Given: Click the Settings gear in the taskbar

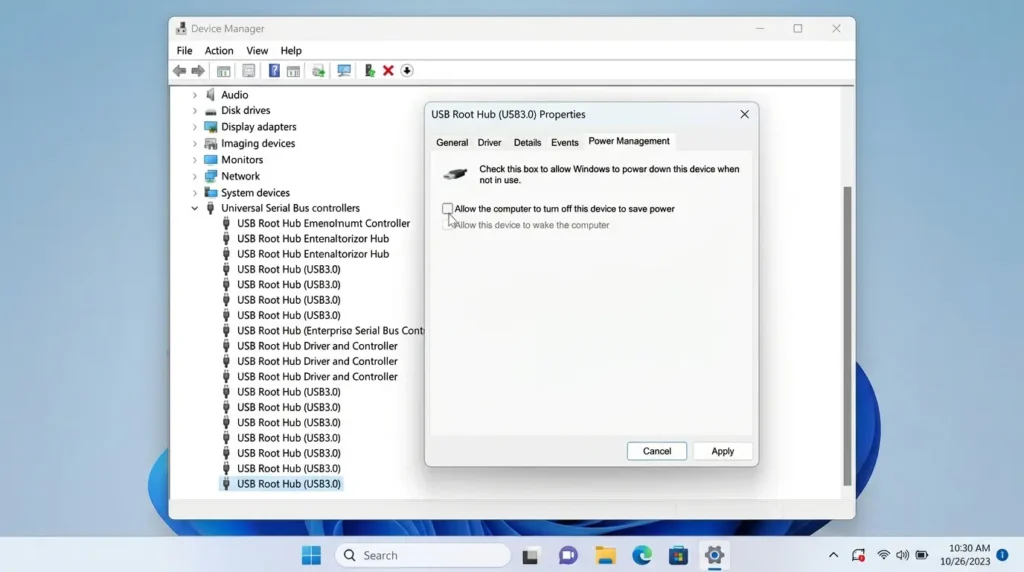Looking at the screenshot, I should click(714, 555).
